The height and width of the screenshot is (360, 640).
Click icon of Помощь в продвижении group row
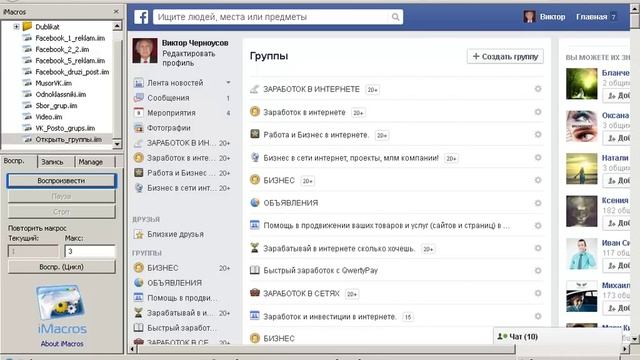(x=255, y=225)
